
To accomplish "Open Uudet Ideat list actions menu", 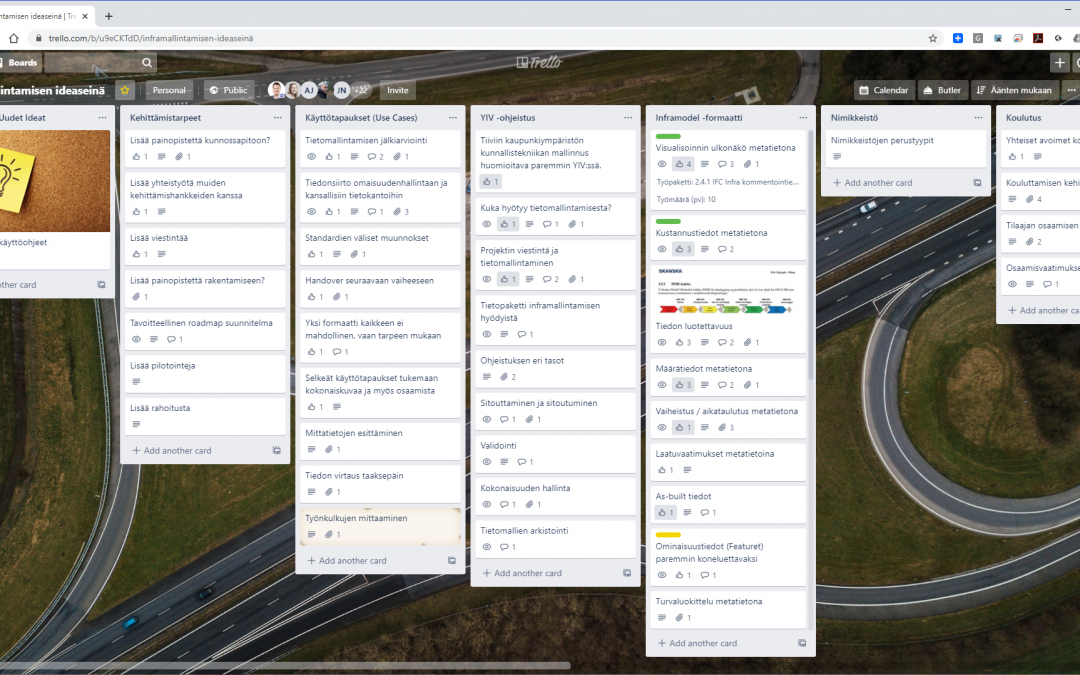I will pyautogui.click(x=103, y=118).
